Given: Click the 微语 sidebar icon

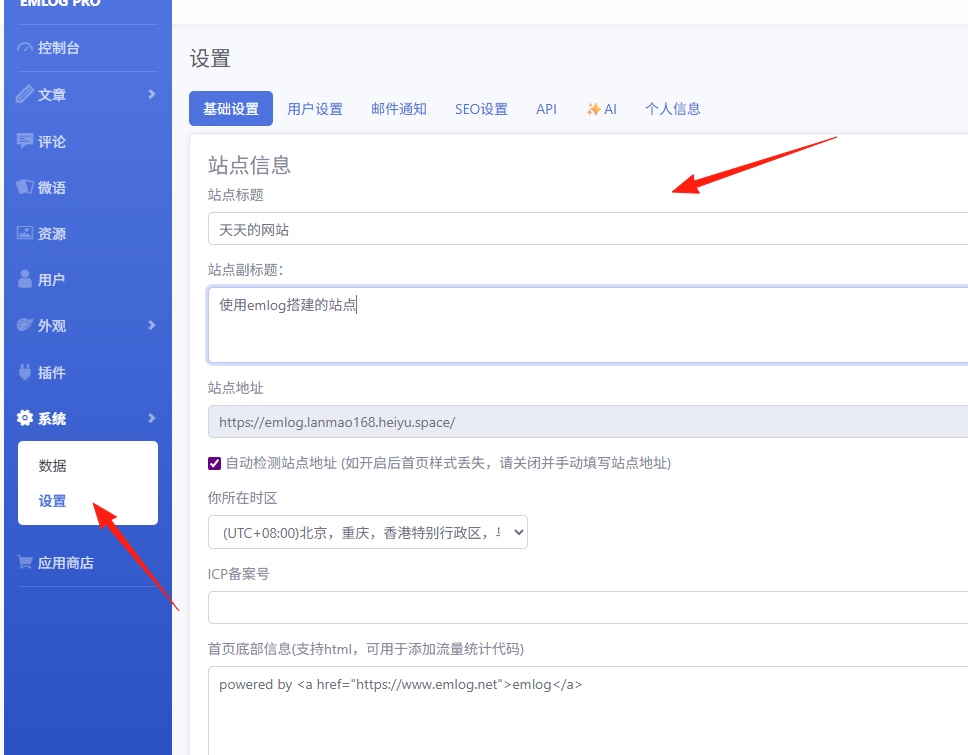Looking at the screenshot, I should click(25, 187).
